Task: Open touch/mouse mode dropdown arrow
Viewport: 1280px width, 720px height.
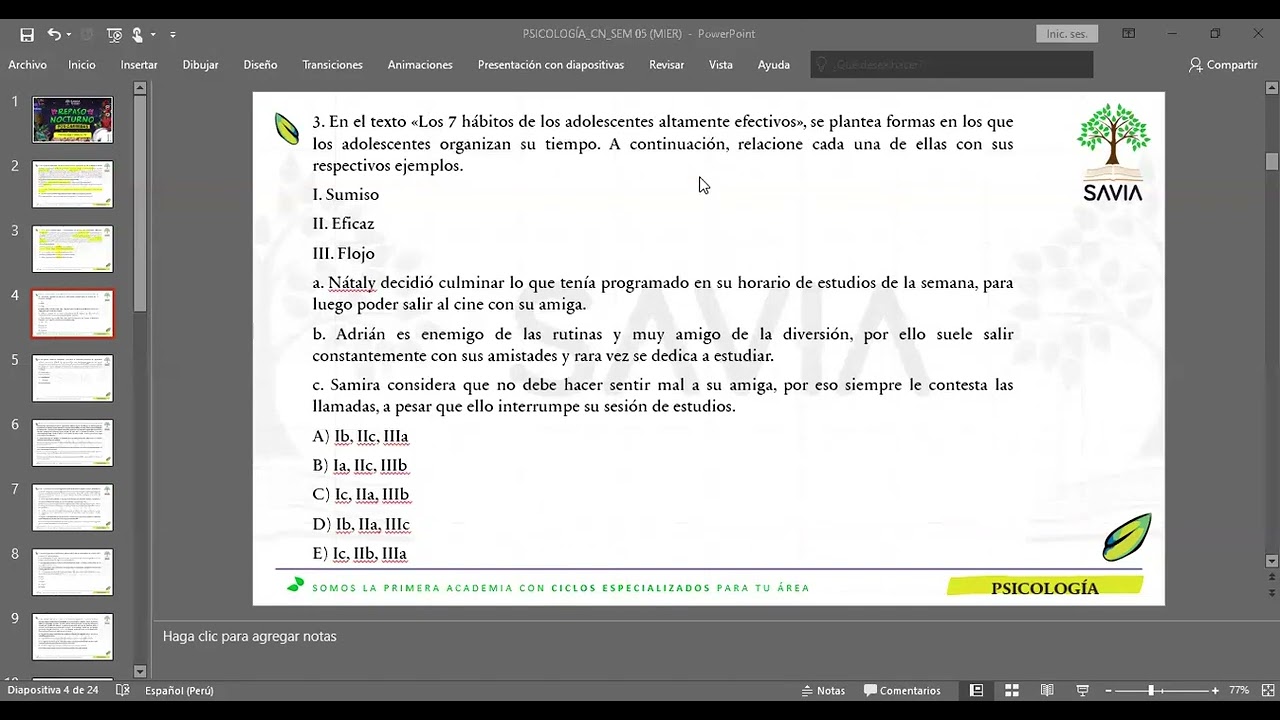Action: click(x=153, y=34)
